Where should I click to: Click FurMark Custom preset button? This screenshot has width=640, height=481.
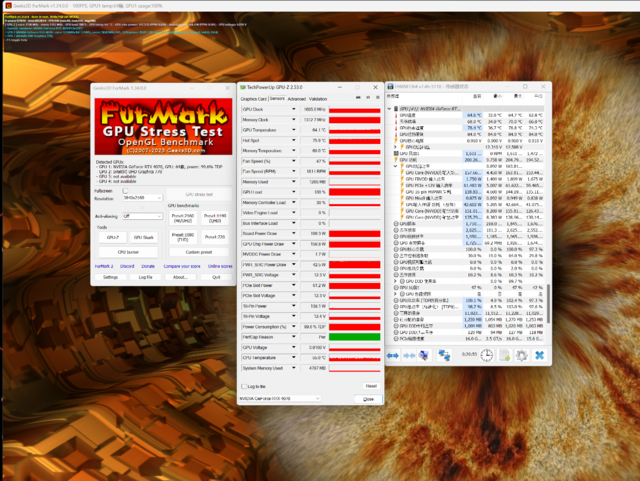coord(199,252)
